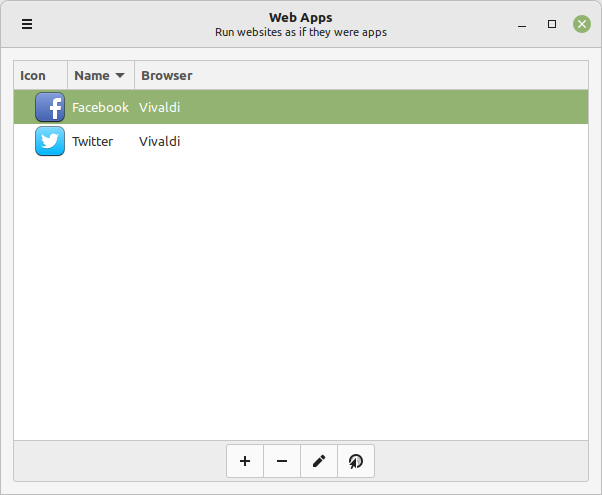This screenshot has width=602, height=495.
Task: Click Vivaldi in the Facebook row
Action: tap(159, 107)
